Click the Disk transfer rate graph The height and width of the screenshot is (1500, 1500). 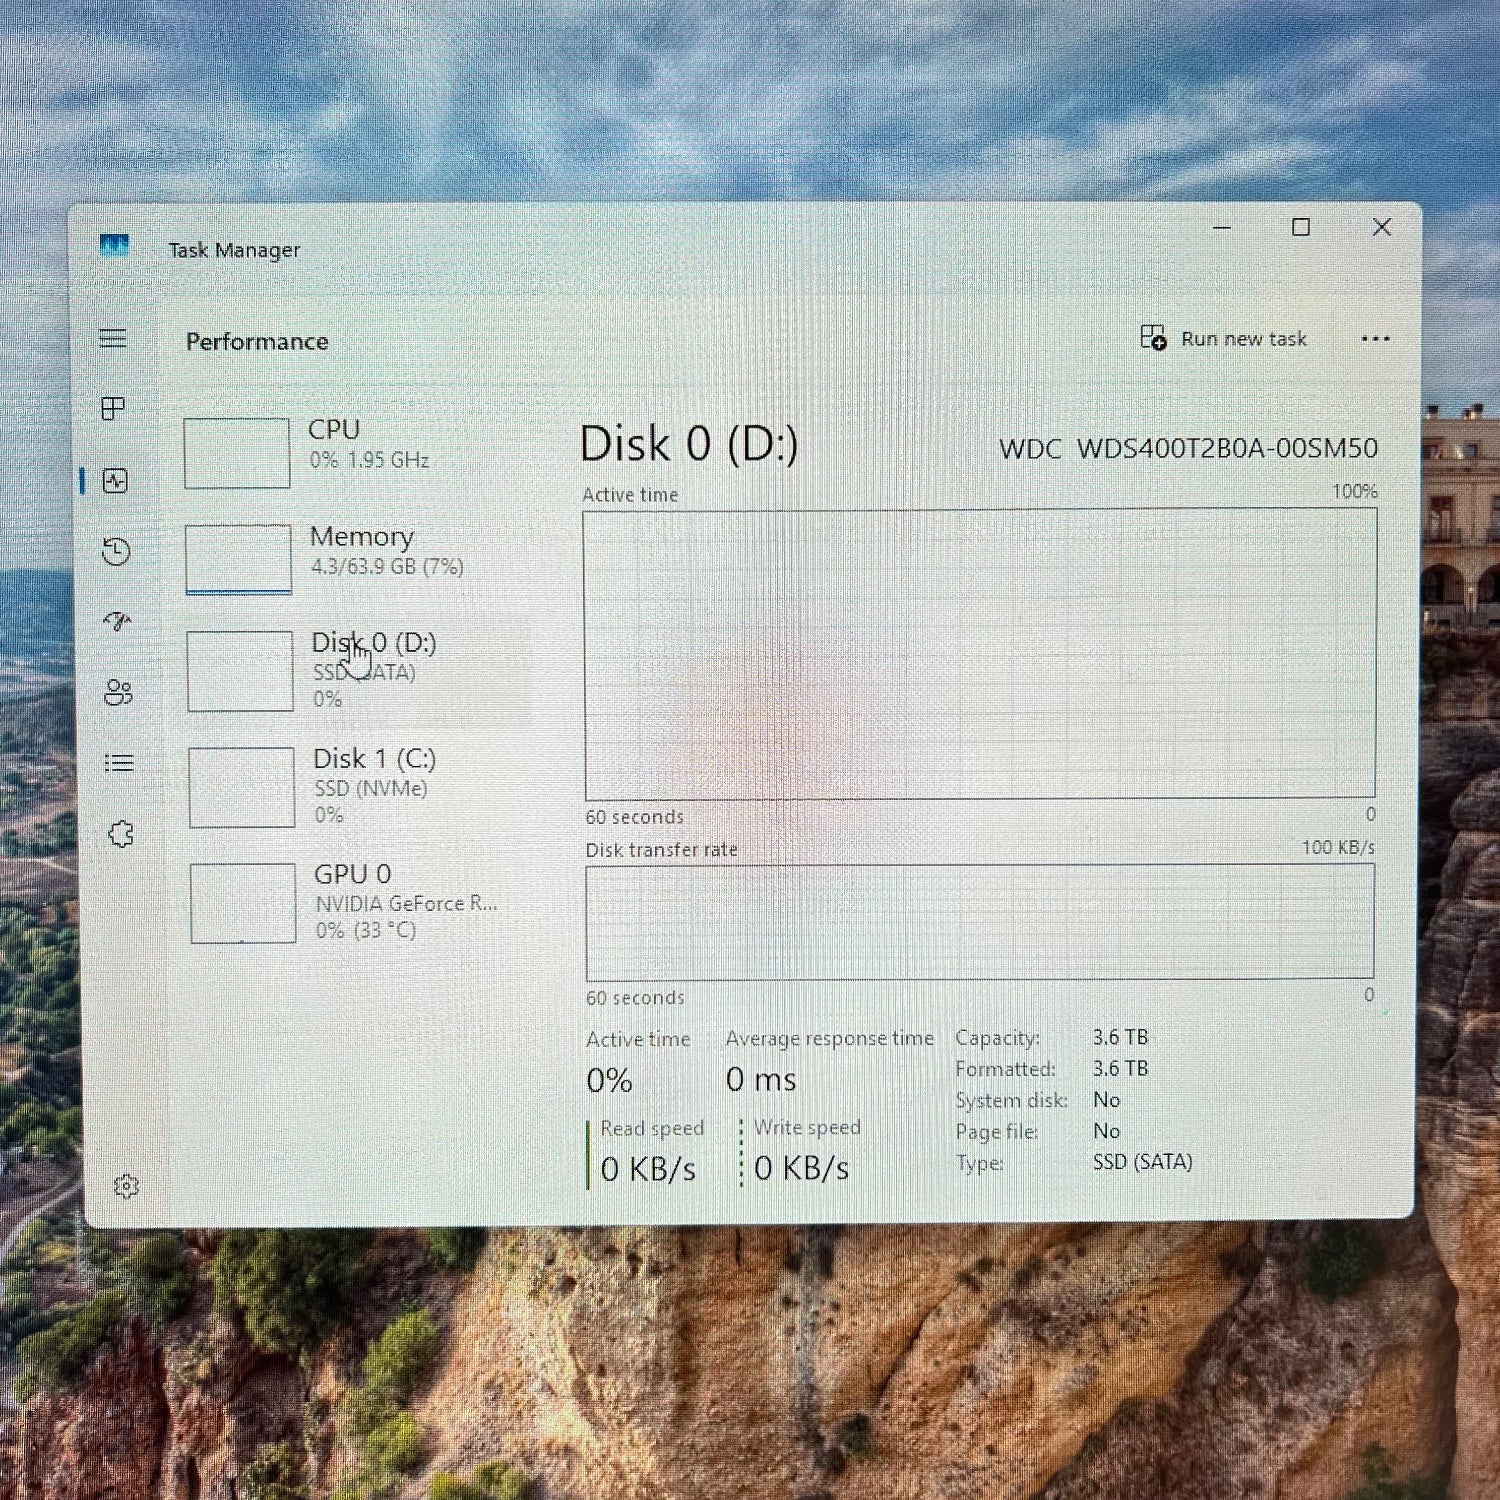980,921
